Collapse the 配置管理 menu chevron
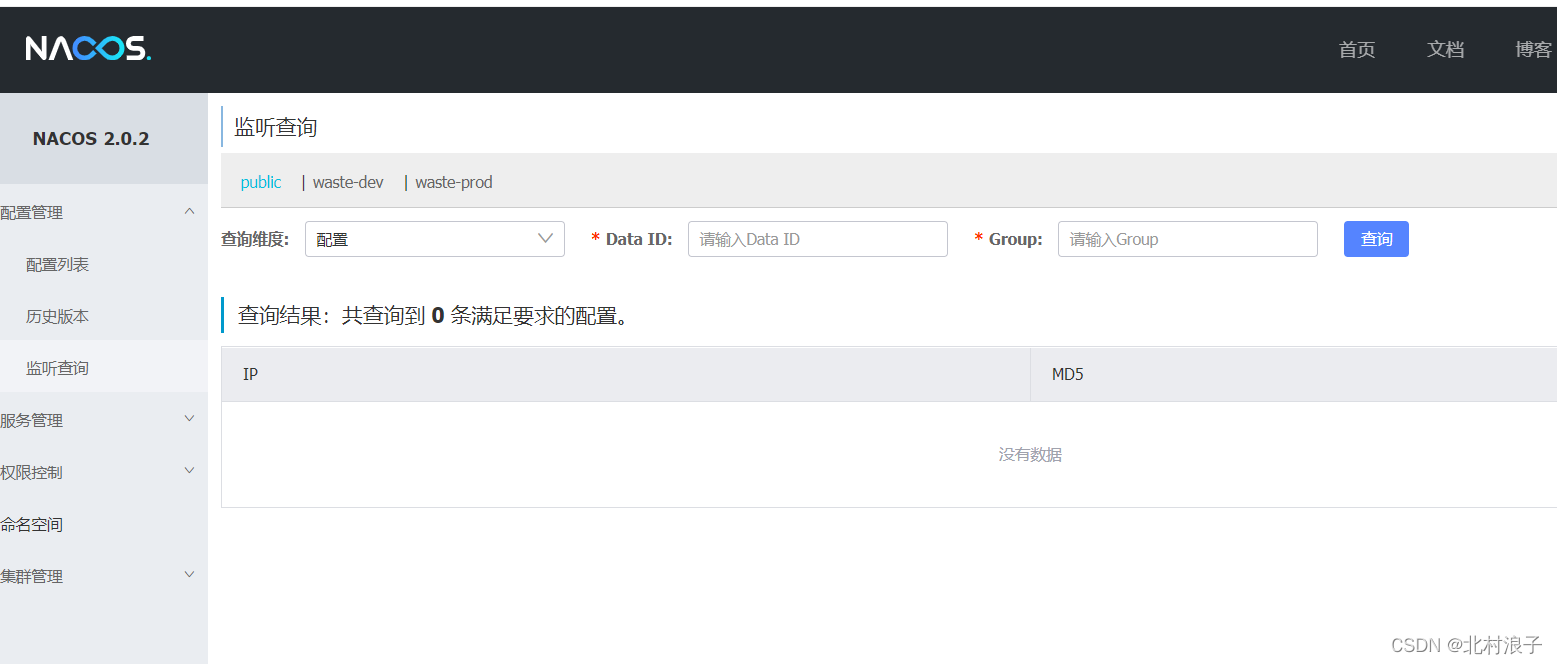 (x=189, y=211)
